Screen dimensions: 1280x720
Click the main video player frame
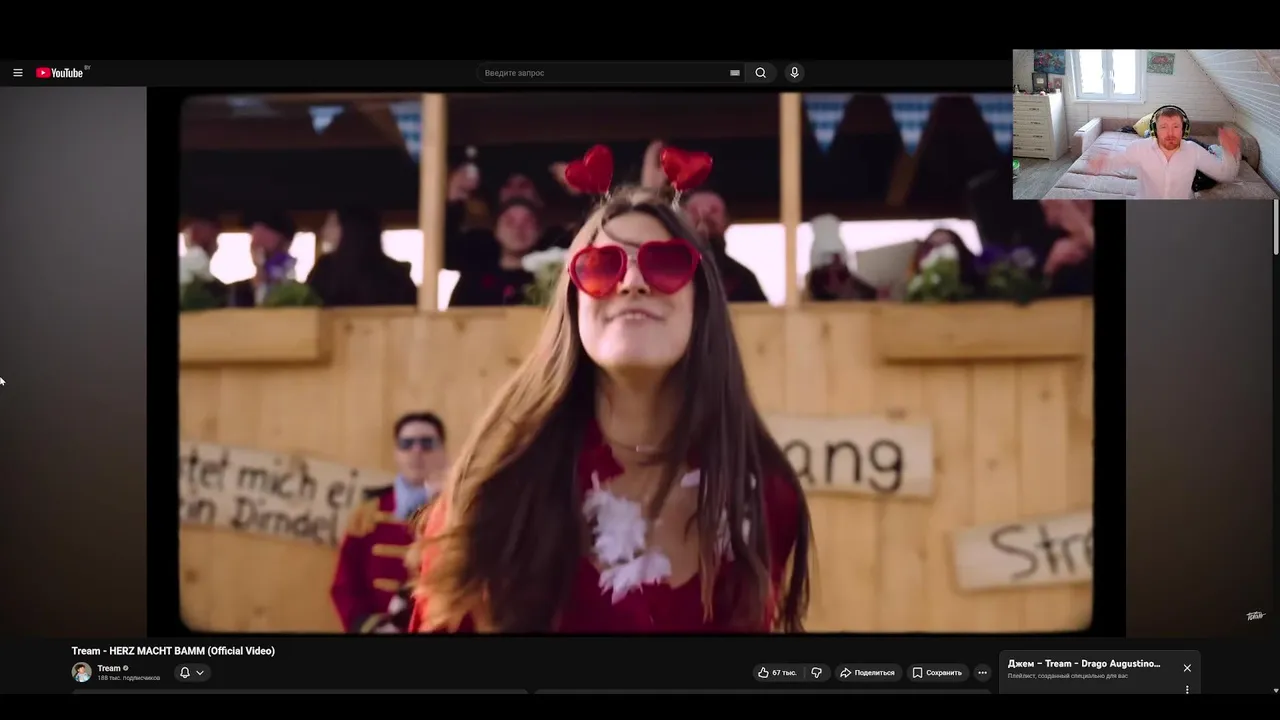[x=636, y=362]
